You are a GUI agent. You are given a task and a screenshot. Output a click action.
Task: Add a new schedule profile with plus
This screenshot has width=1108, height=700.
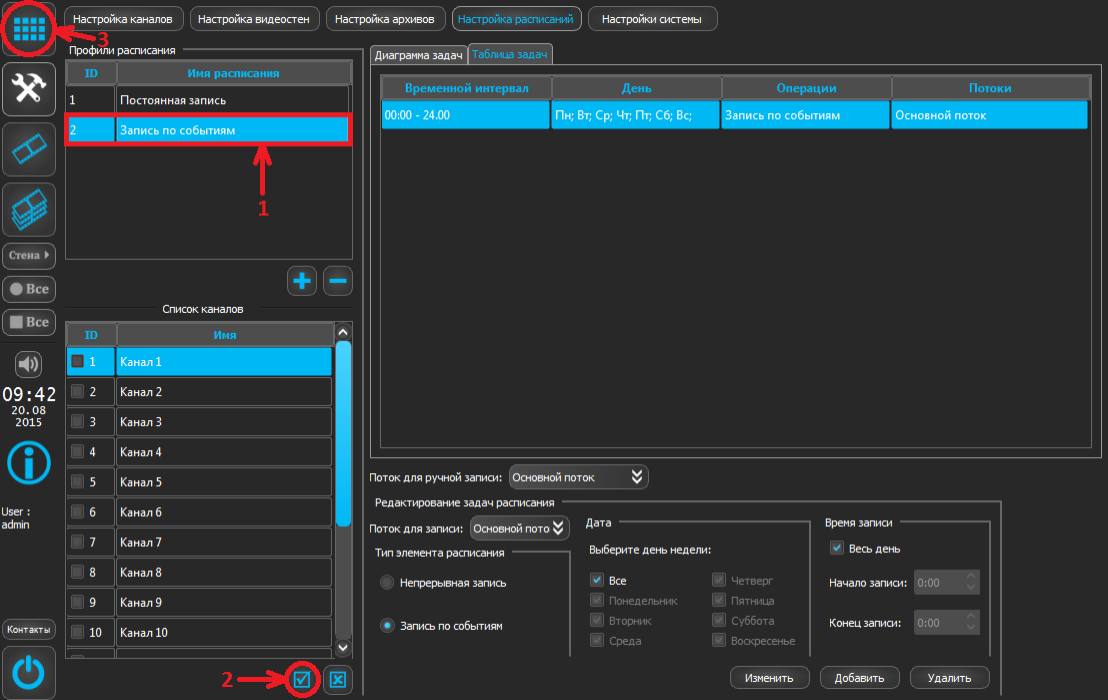point(302,281)
